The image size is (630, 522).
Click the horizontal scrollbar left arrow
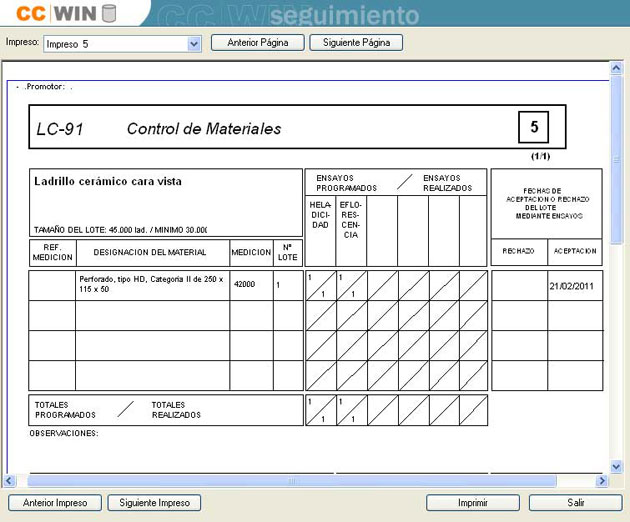[9, 481]
